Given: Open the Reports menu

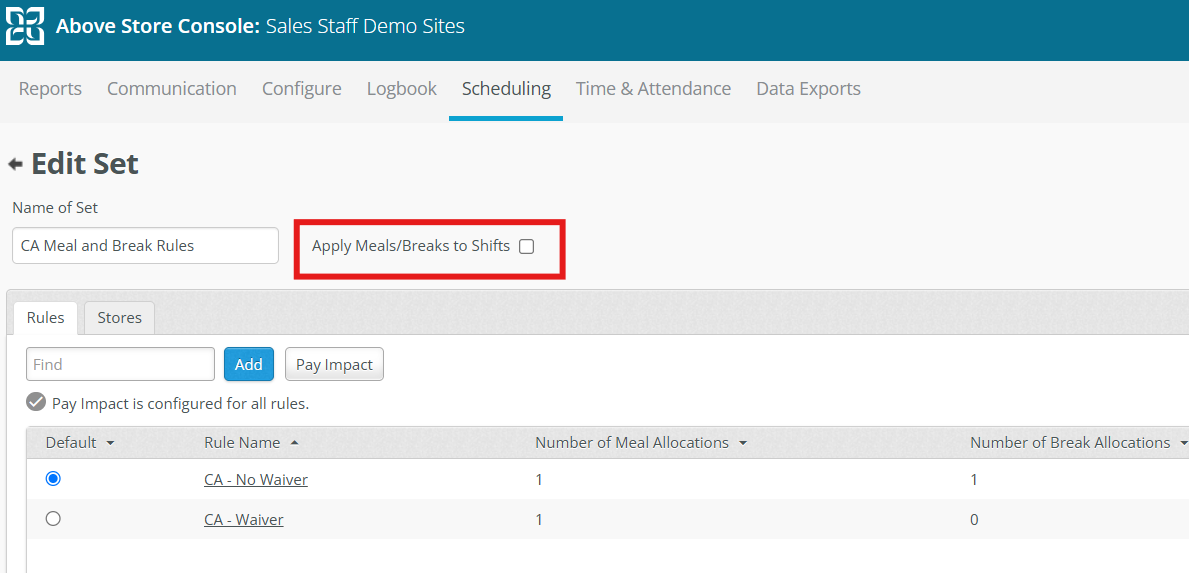Looking at the screenshot, I should [x=50, y=89].
